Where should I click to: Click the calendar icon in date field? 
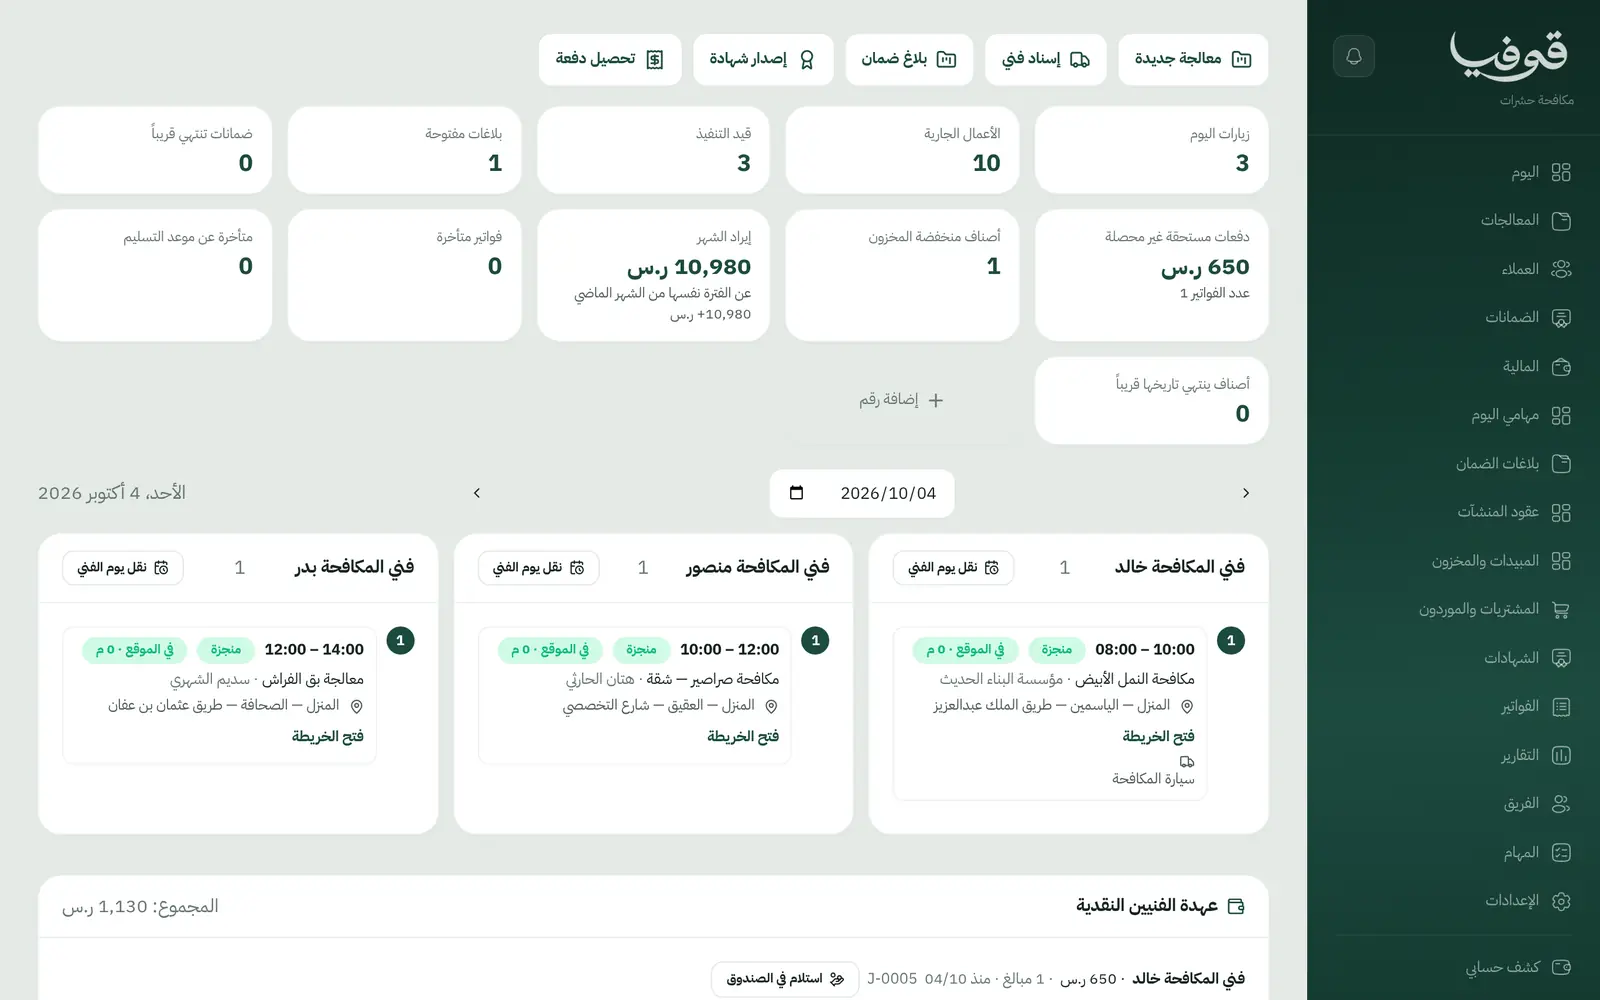pos(796,493)
